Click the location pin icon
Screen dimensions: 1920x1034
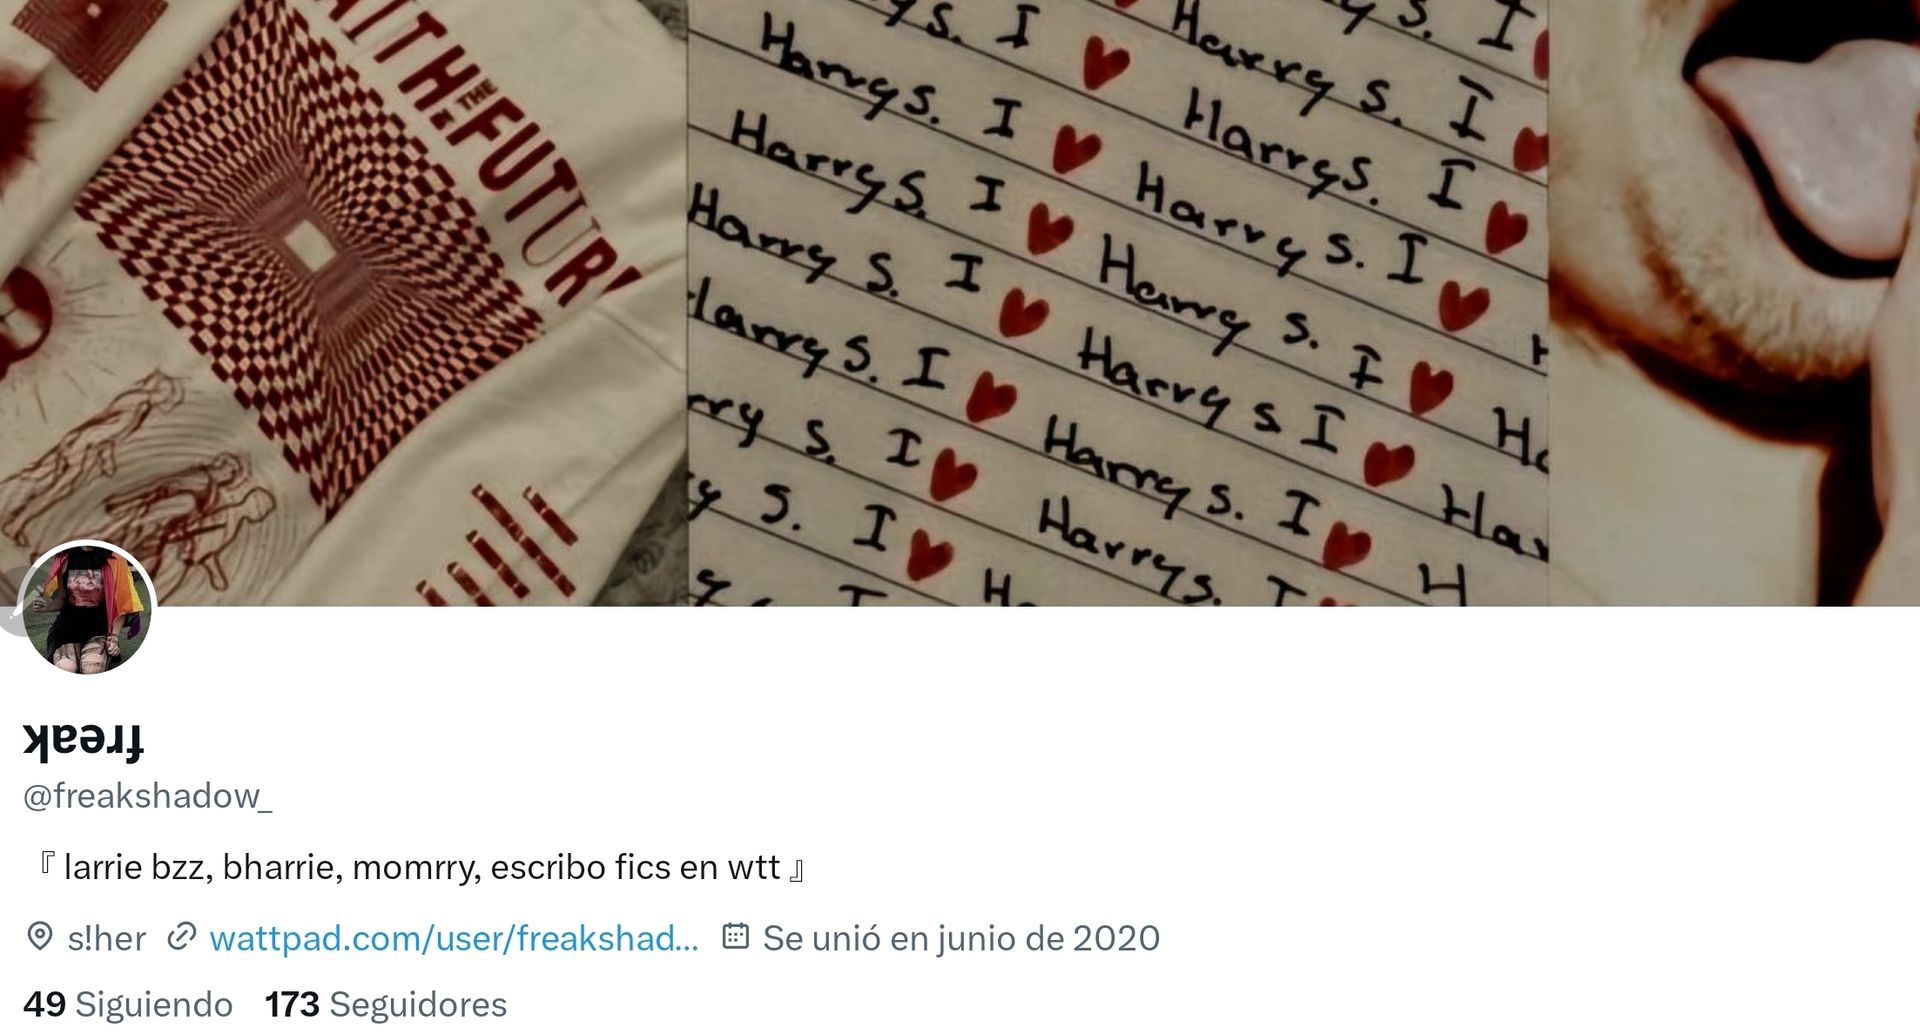click(x=39, y=937)
